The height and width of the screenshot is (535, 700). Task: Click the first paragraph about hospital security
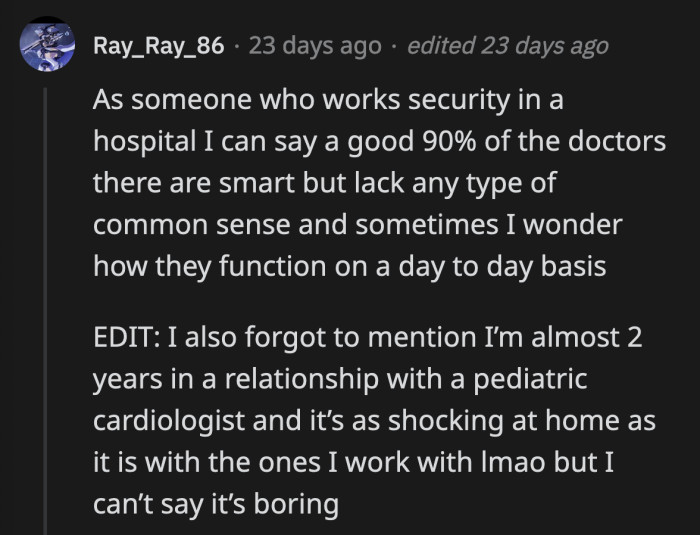click(378, 184)
